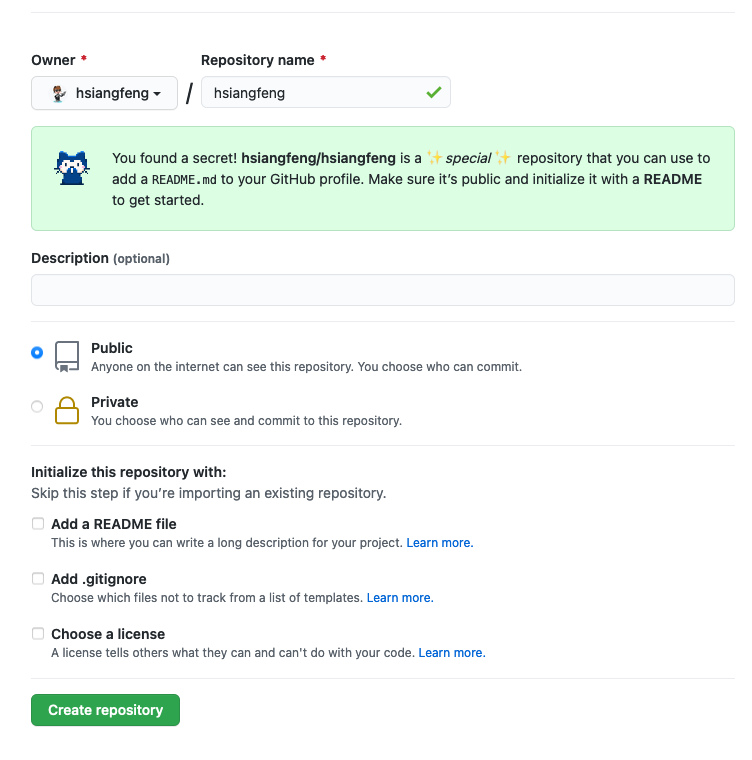
Task: Tick the Choose a license checkbox
Action: [38, 633]
